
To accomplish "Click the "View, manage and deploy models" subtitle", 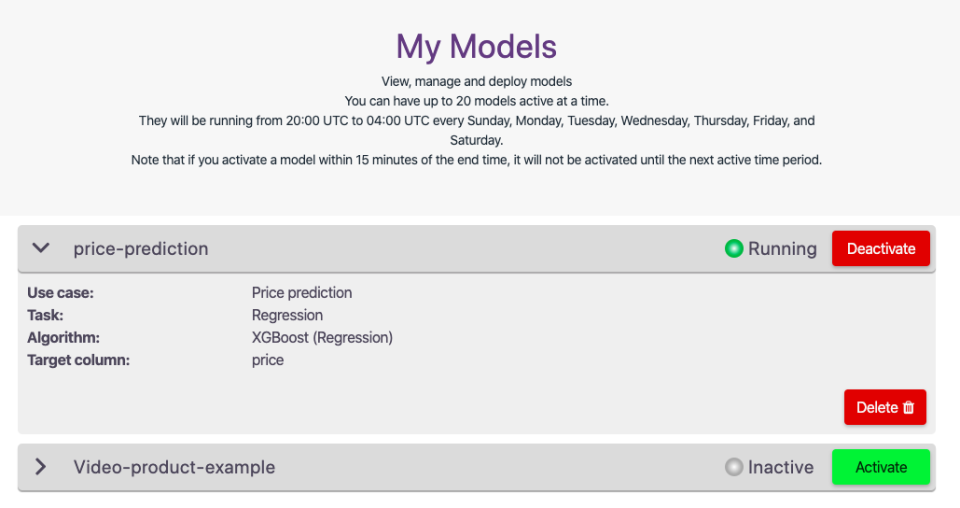I will pos(476,81).
